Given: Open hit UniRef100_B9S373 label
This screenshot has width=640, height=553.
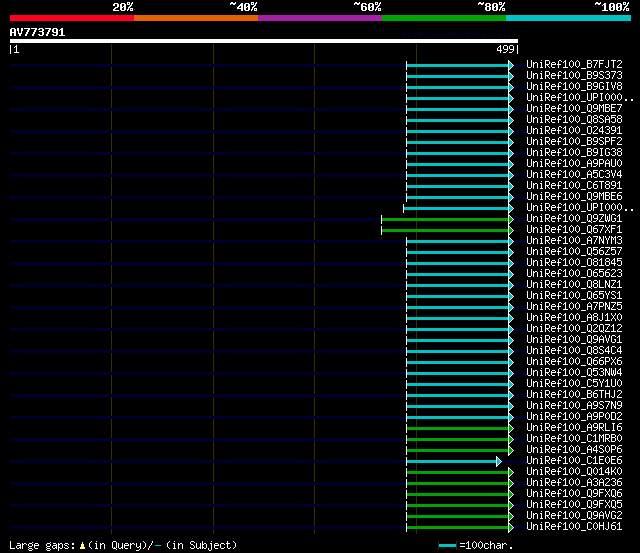Looking at the screenshot, I should [574, 76].
